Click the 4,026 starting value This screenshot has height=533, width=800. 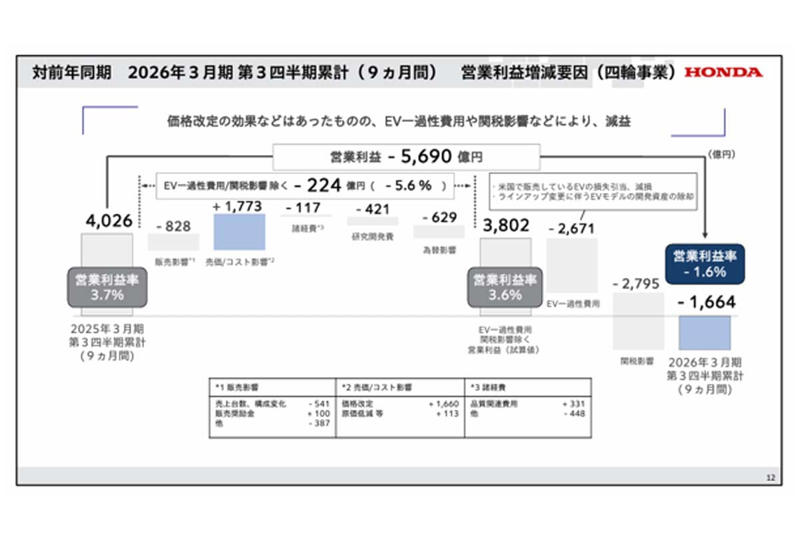pos(109,221)
